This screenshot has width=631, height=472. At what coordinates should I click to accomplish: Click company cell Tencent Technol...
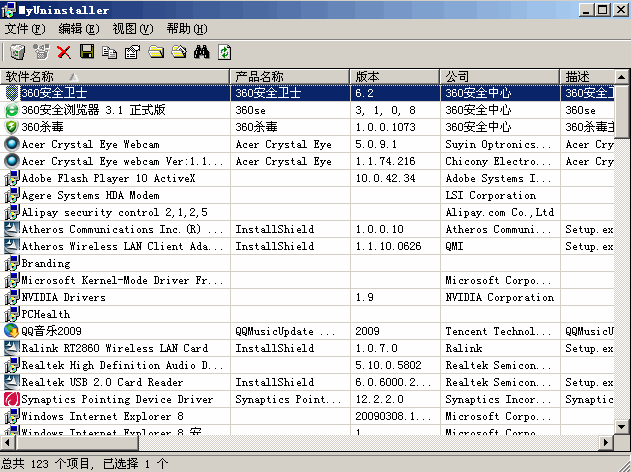pos(498,331)
